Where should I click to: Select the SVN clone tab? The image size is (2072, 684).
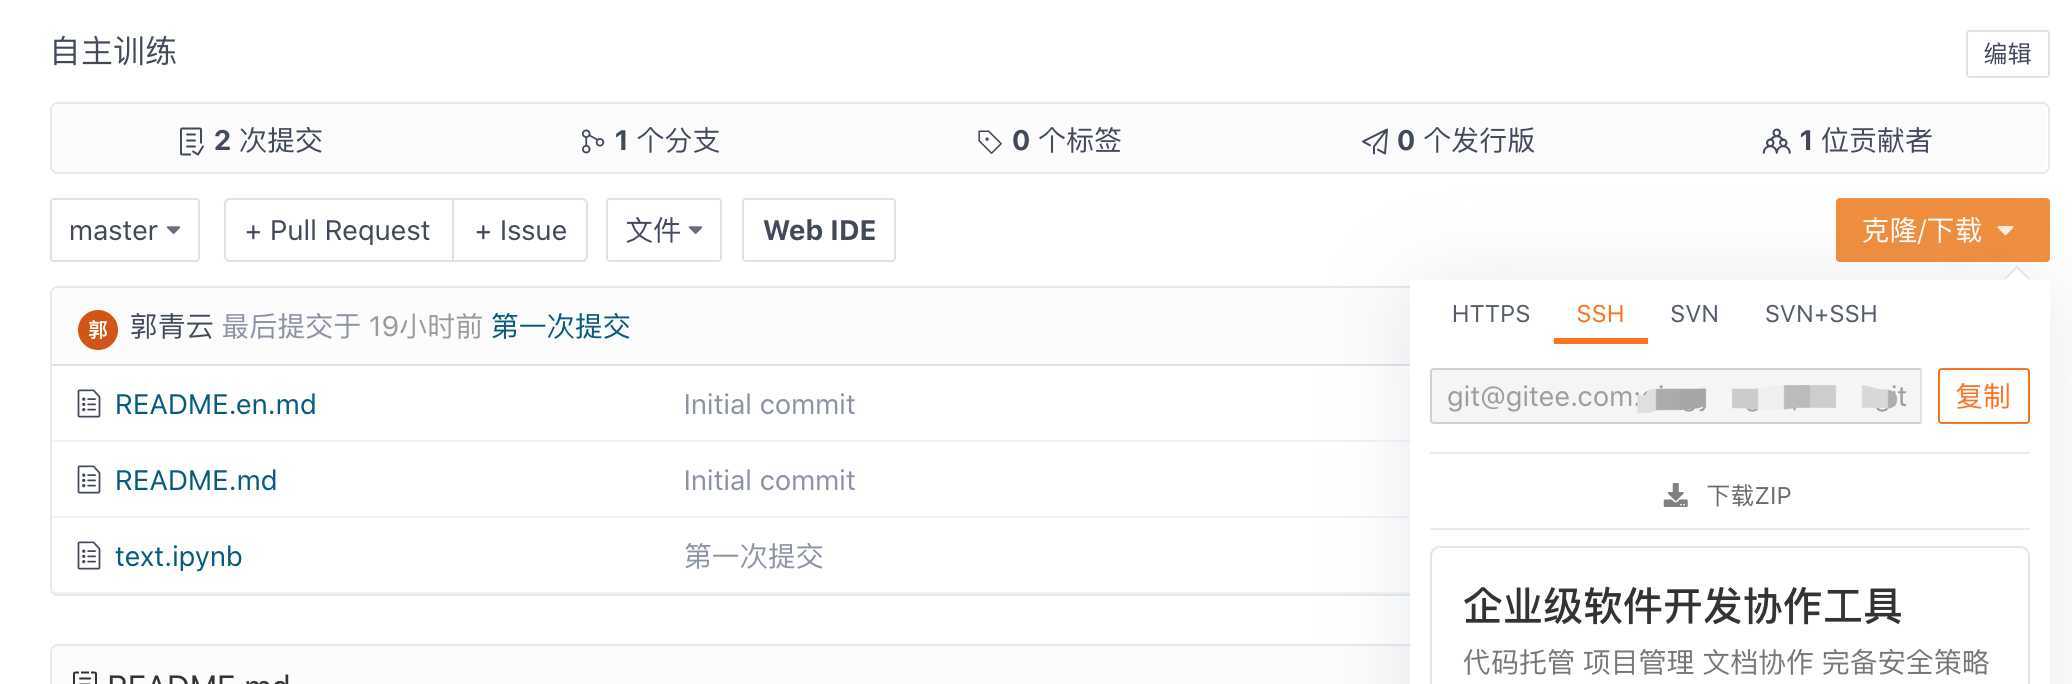[x=1694, y=314]
